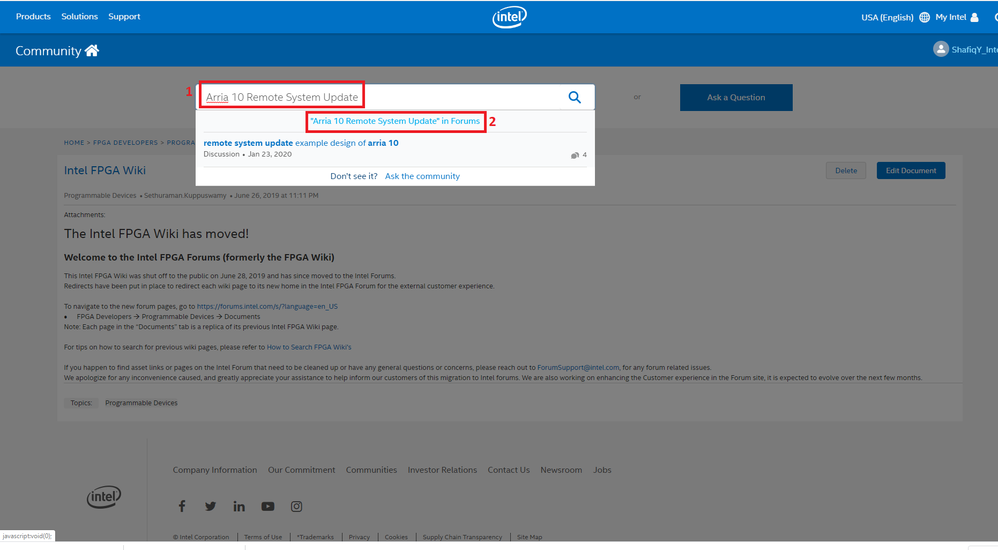This screenshot has height=550, width=998.
Task: Open Intel Instagram page icon
Action: click(296, 506)
